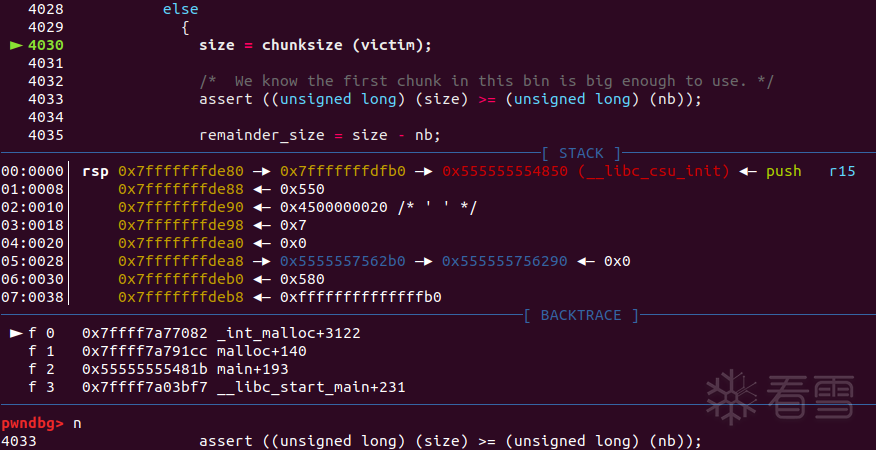Click the green current-line arrow at line 4030
876x450 pixels.
(x=16, y=45)
